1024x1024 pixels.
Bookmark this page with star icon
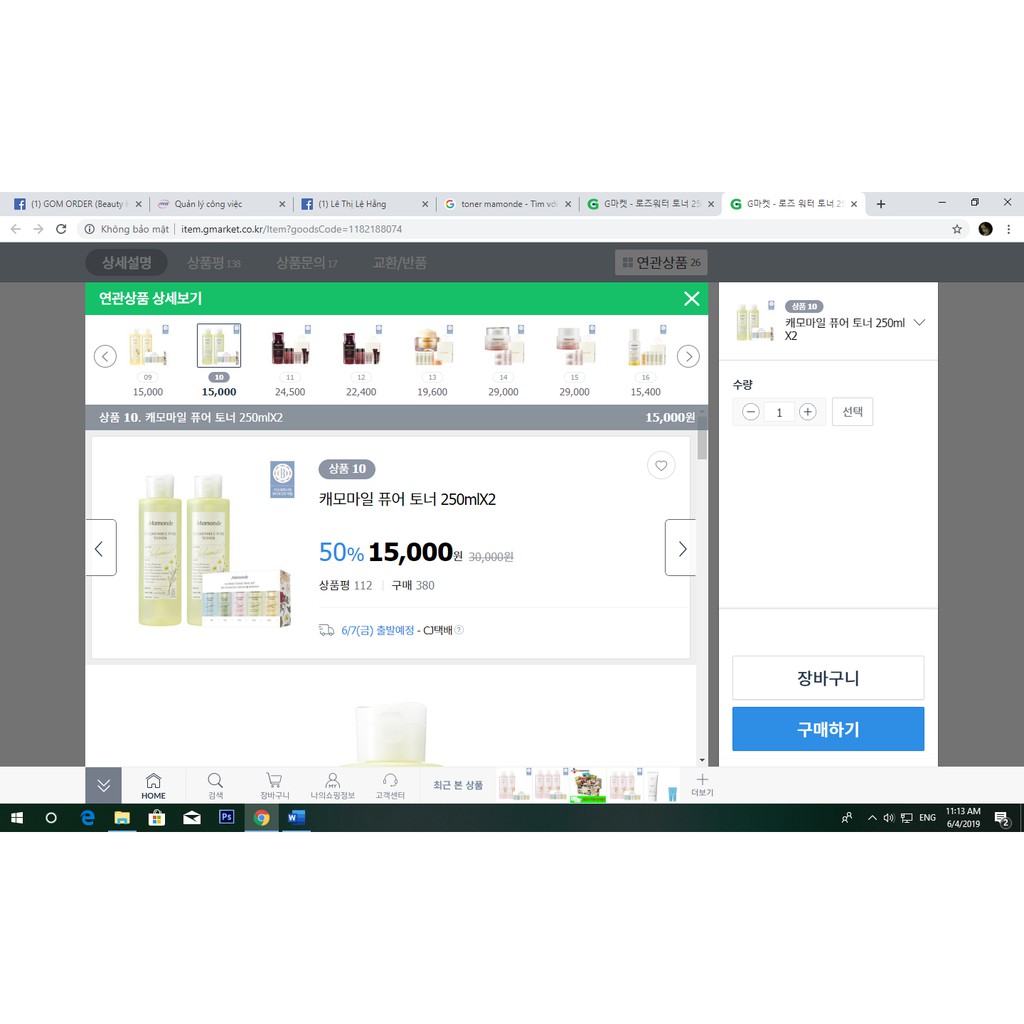(957, 229)
